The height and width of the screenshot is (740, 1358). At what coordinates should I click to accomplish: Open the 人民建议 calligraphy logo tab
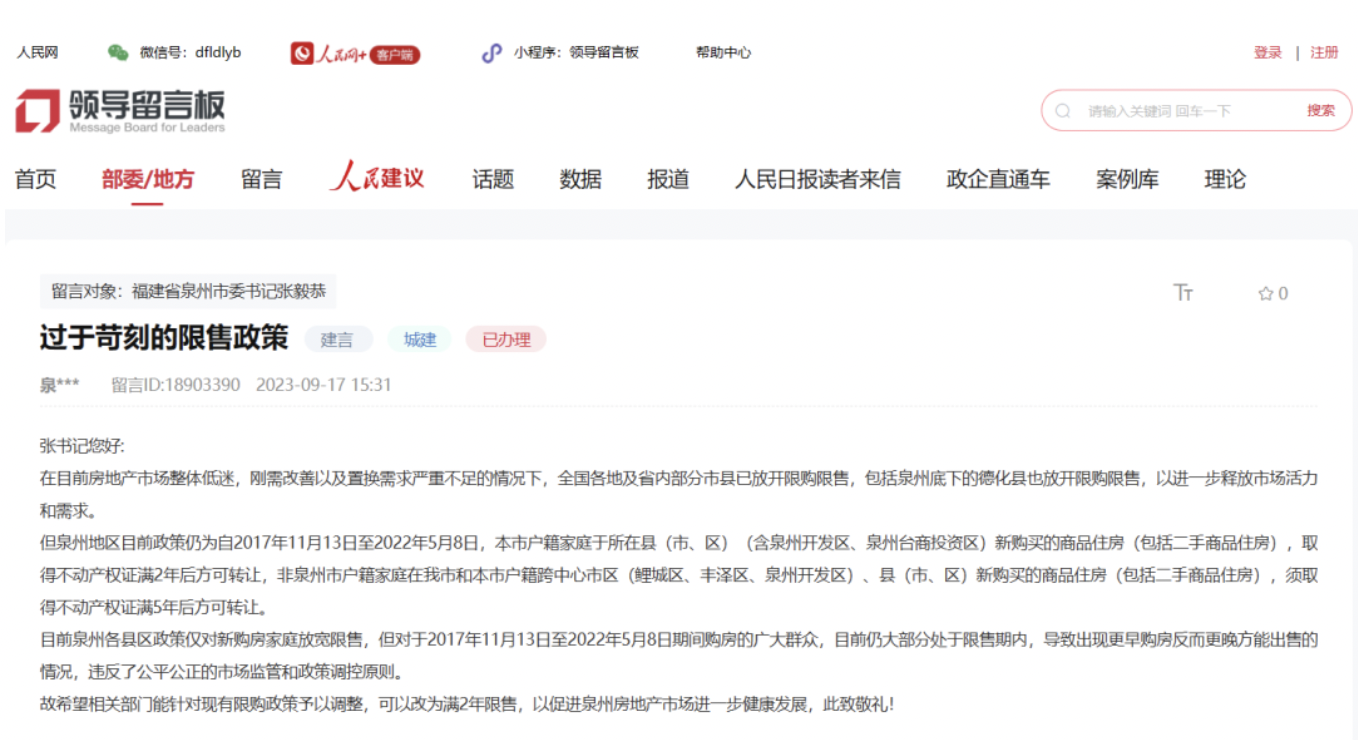coord(378,179)
